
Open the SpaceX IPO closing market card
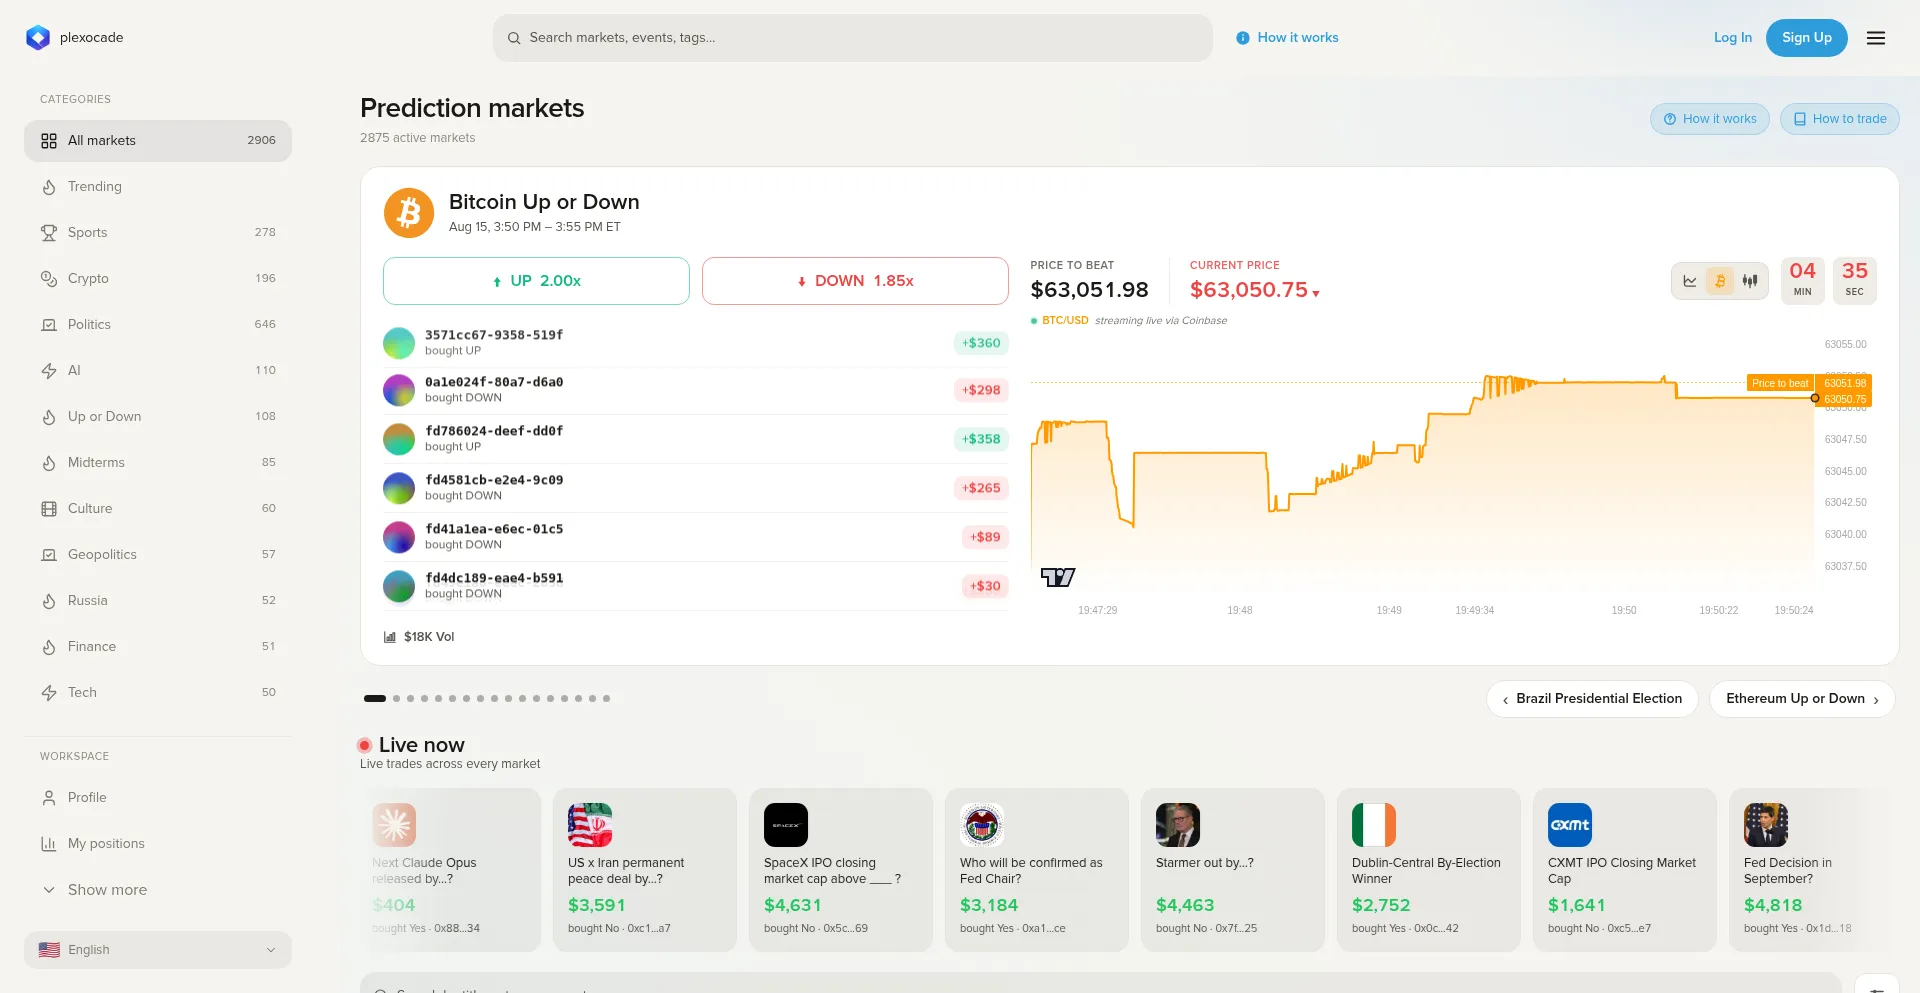(x=841, y=870)
